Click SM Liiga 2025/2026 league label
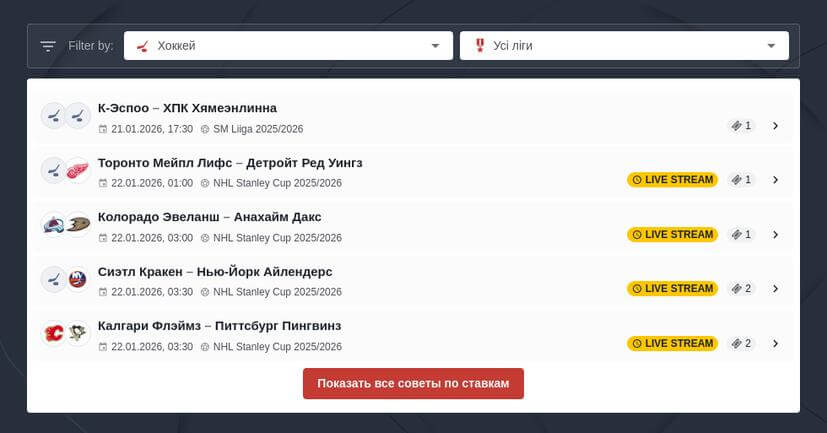 tap(257, 129)
